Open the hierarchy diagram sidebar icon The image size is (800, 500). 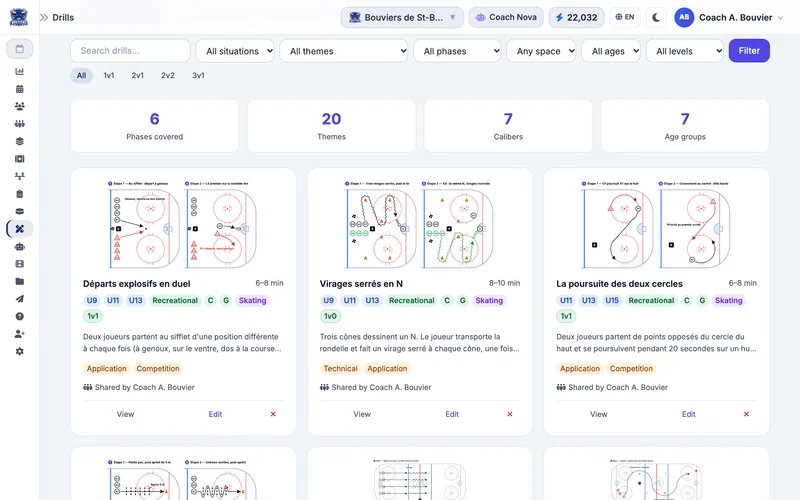[19, 176]
